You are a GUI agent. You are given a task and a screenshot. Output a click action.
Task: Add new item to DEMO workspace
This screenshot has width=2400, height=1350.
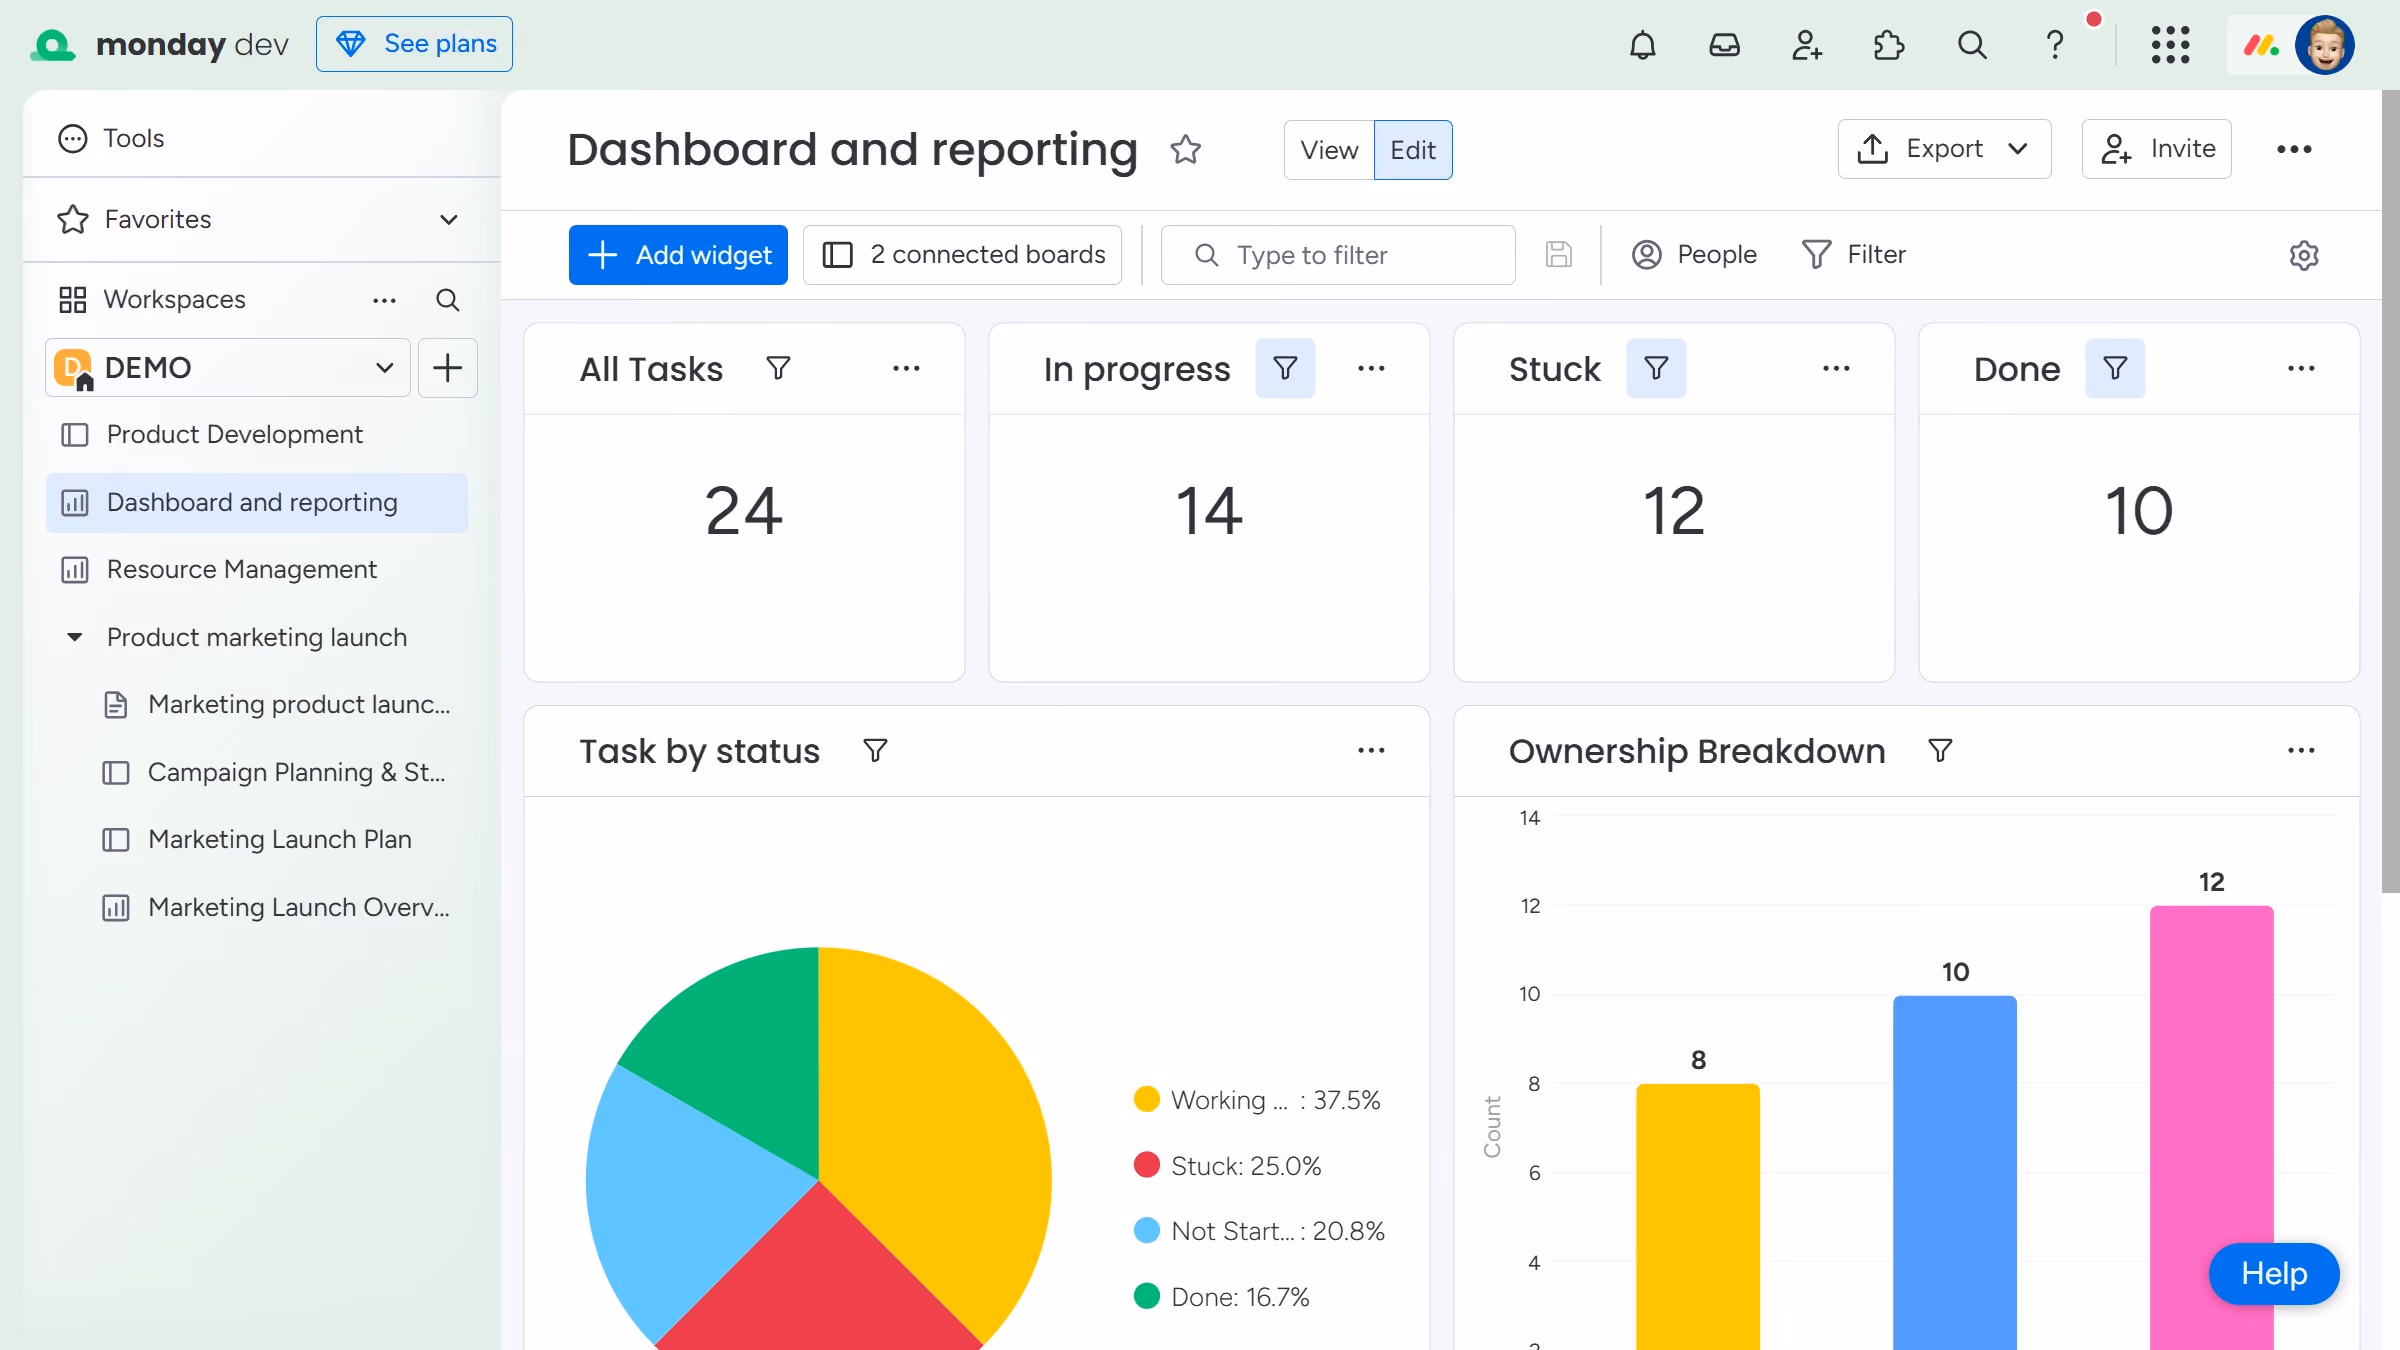[447, 368]
